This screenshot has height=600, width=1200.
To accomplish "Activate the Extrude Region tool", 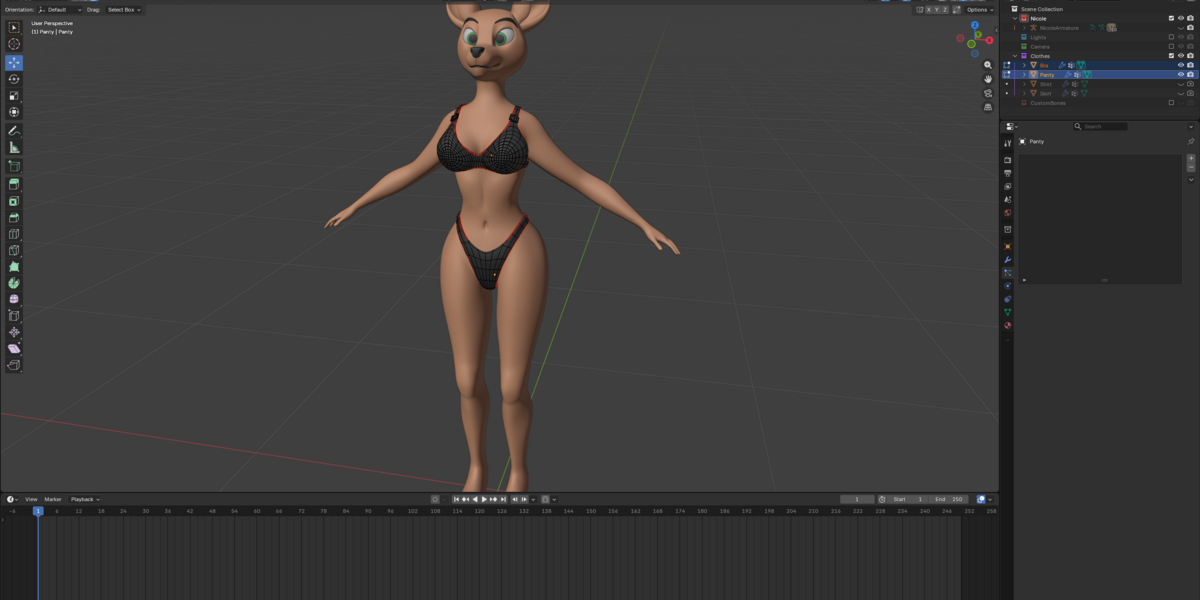I will click(x=14, y=184).
